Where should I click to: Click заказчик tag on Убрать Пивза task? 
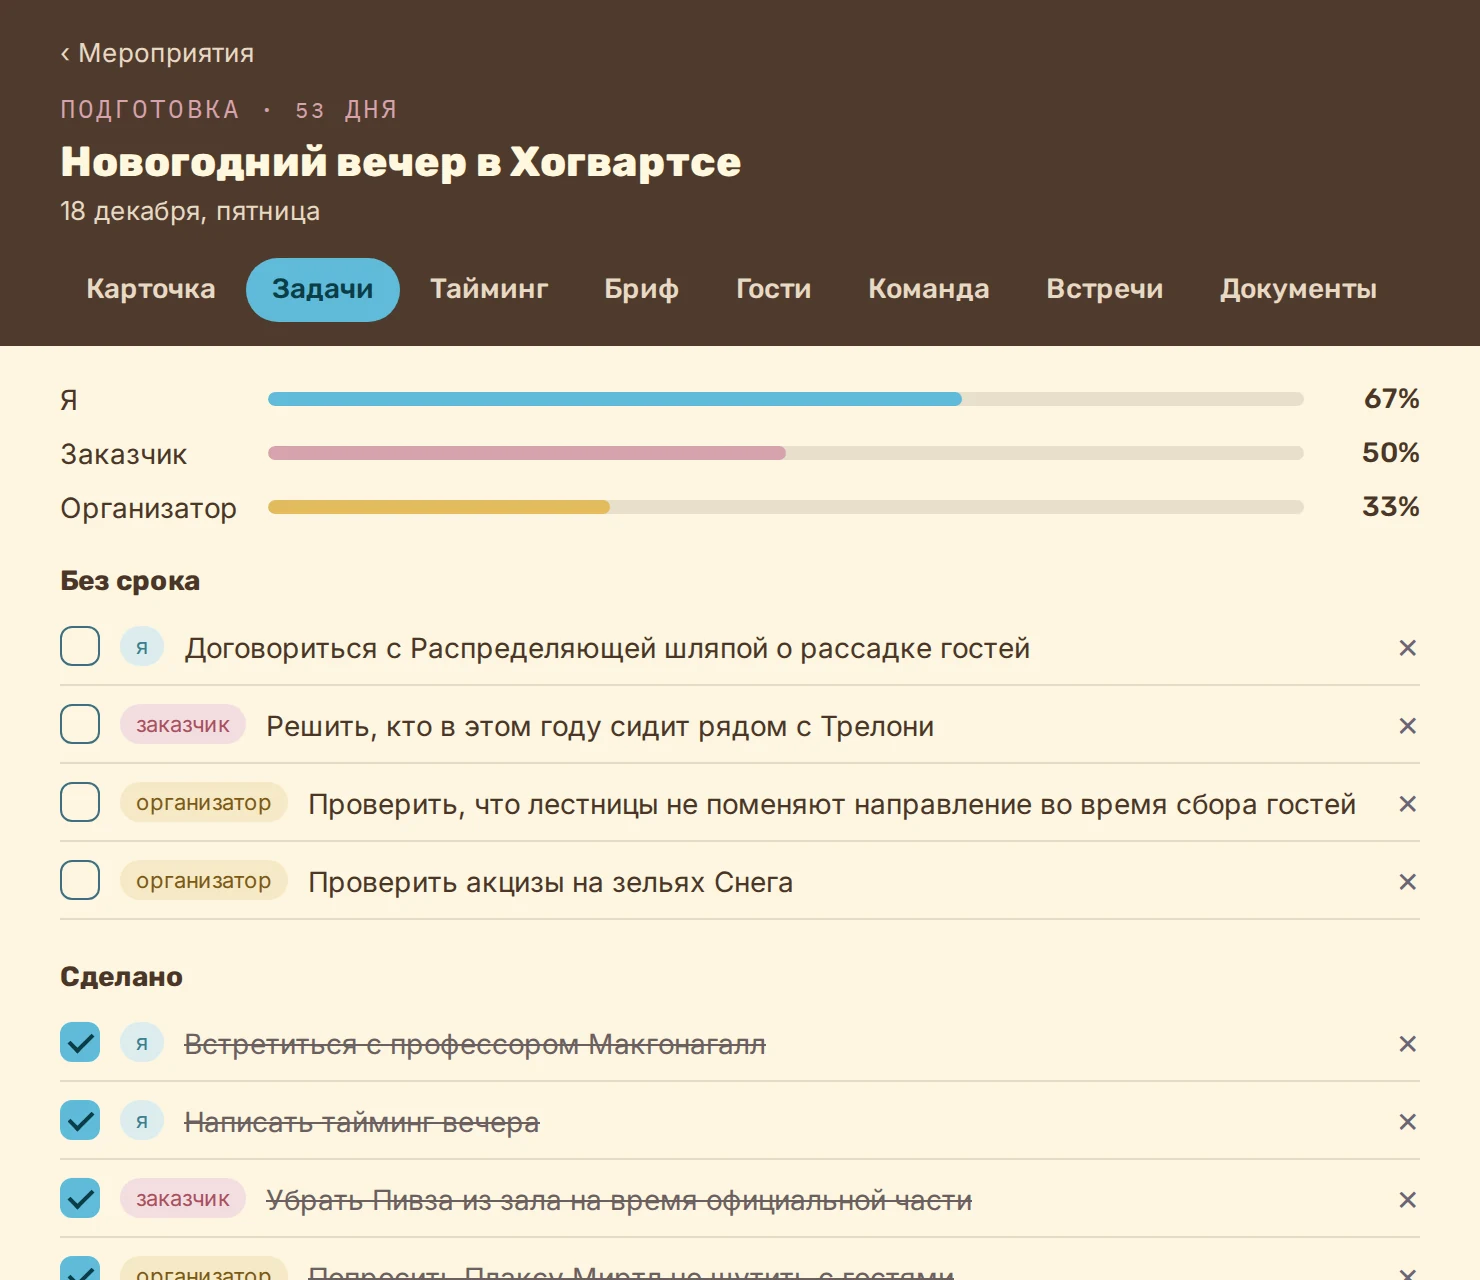pos(183,1199)
